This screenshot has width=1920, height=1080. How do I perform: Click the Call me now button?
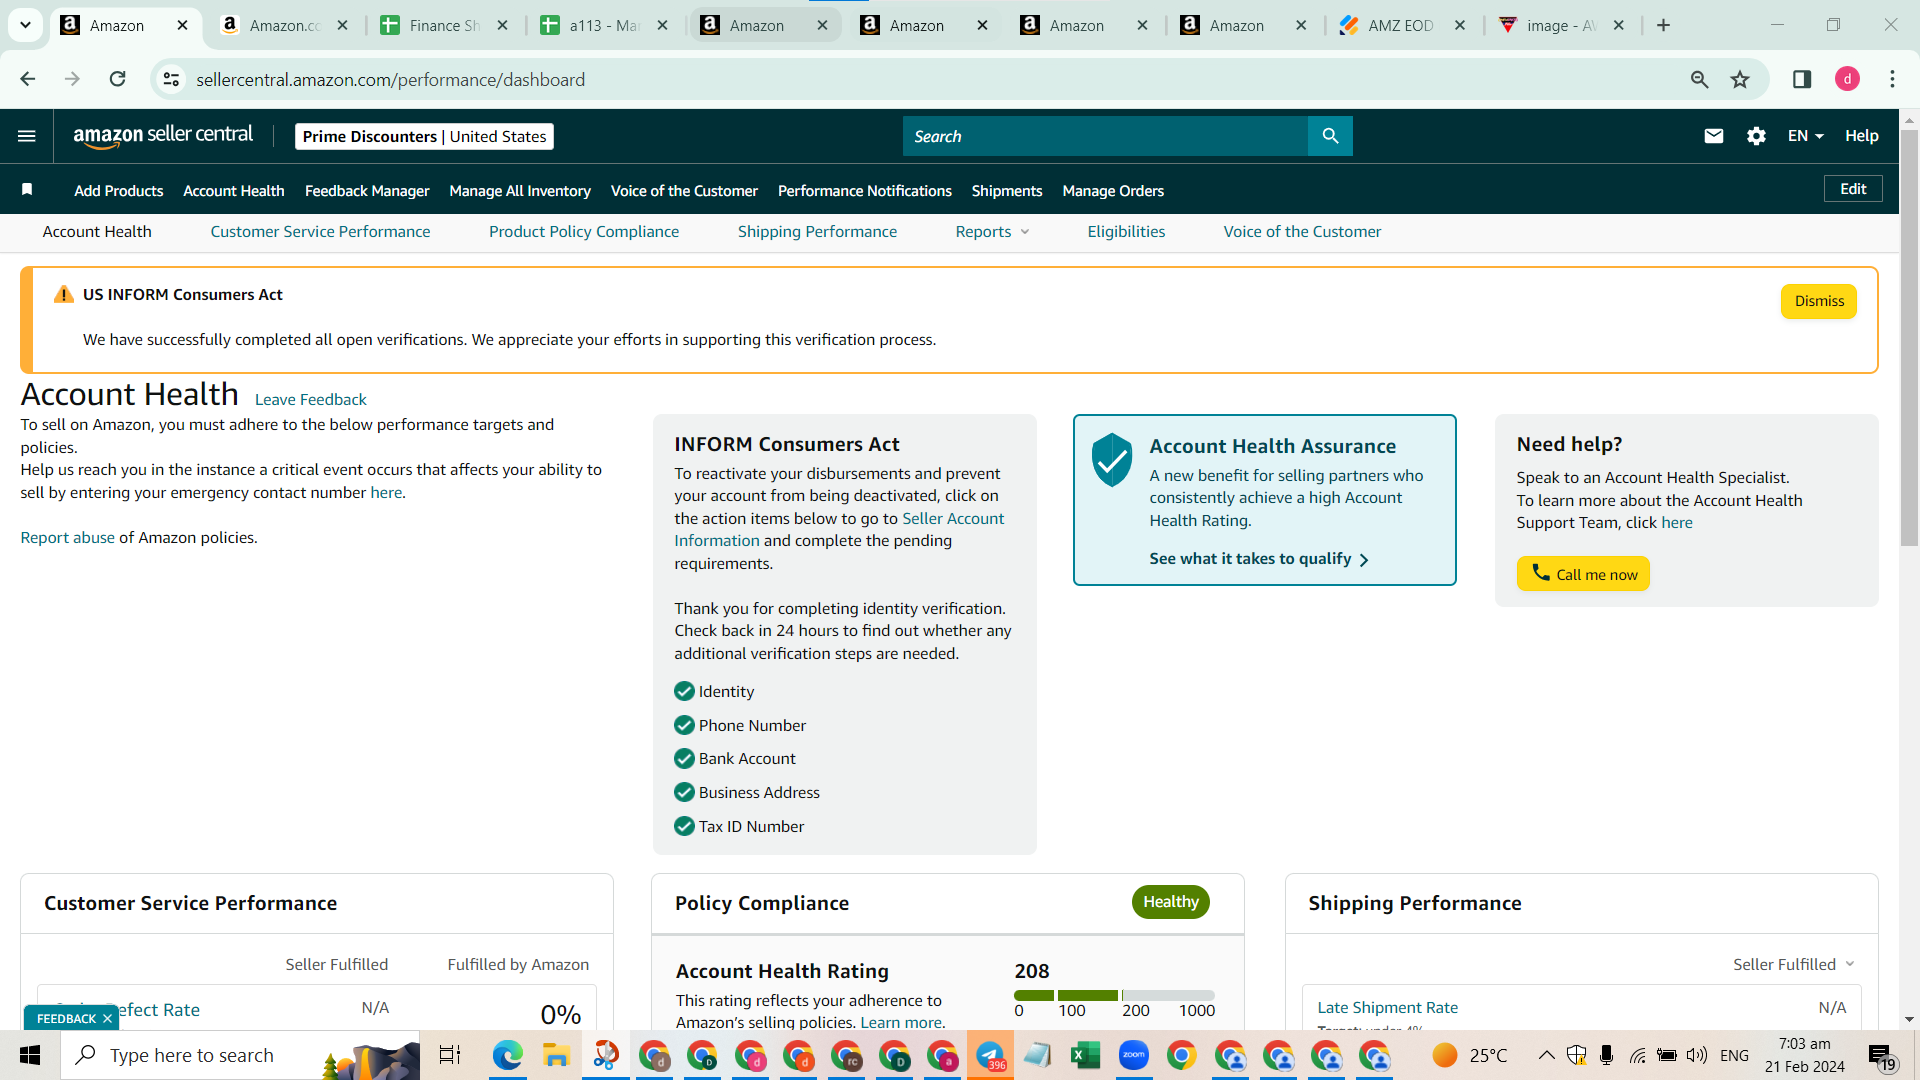(1583, 574)
